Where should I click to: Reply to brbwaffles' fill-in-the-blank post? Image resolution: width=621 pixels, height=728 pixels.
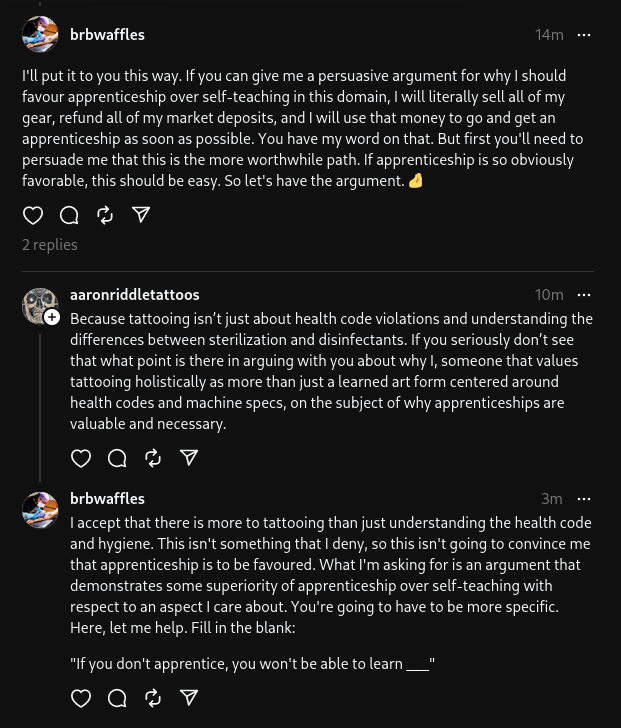click(117, 698)
